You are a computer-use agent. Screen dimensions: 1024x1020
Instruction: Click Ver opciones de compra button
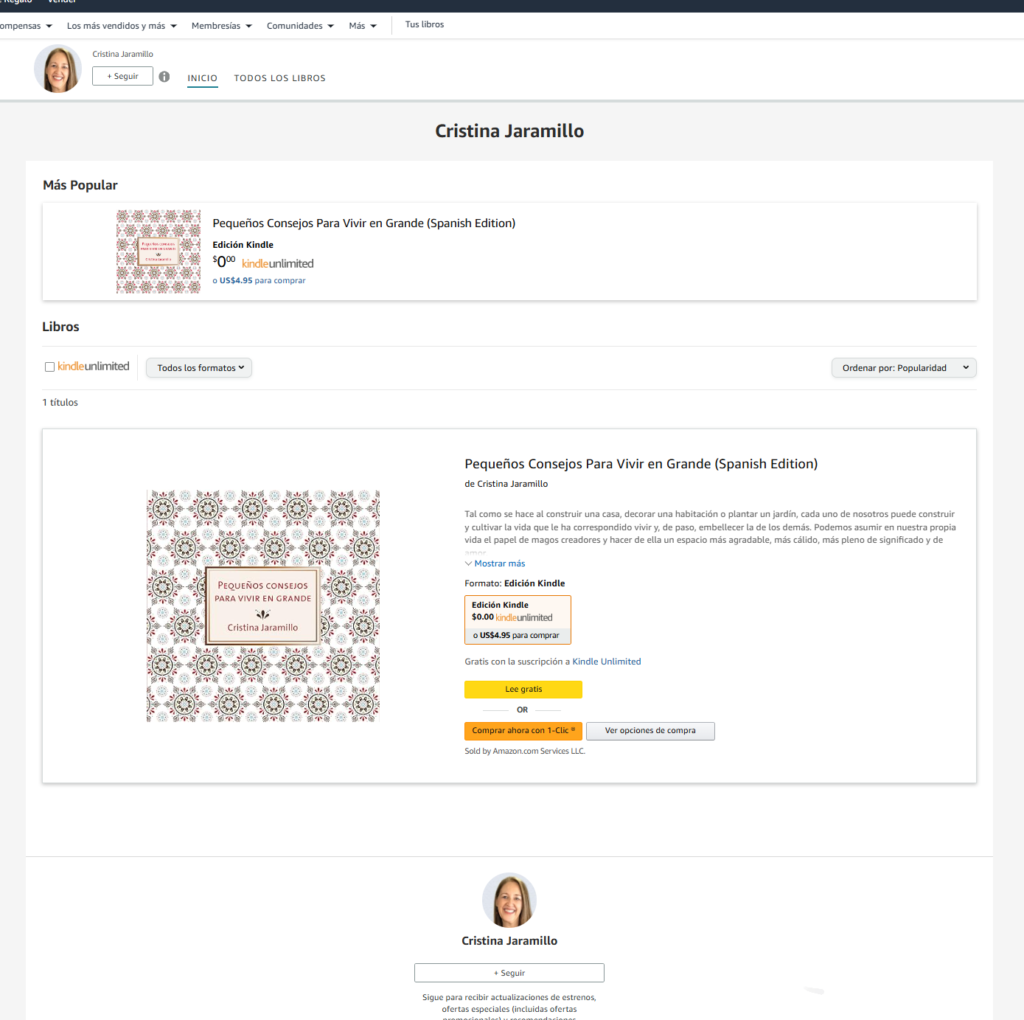(x=650, y=731)
